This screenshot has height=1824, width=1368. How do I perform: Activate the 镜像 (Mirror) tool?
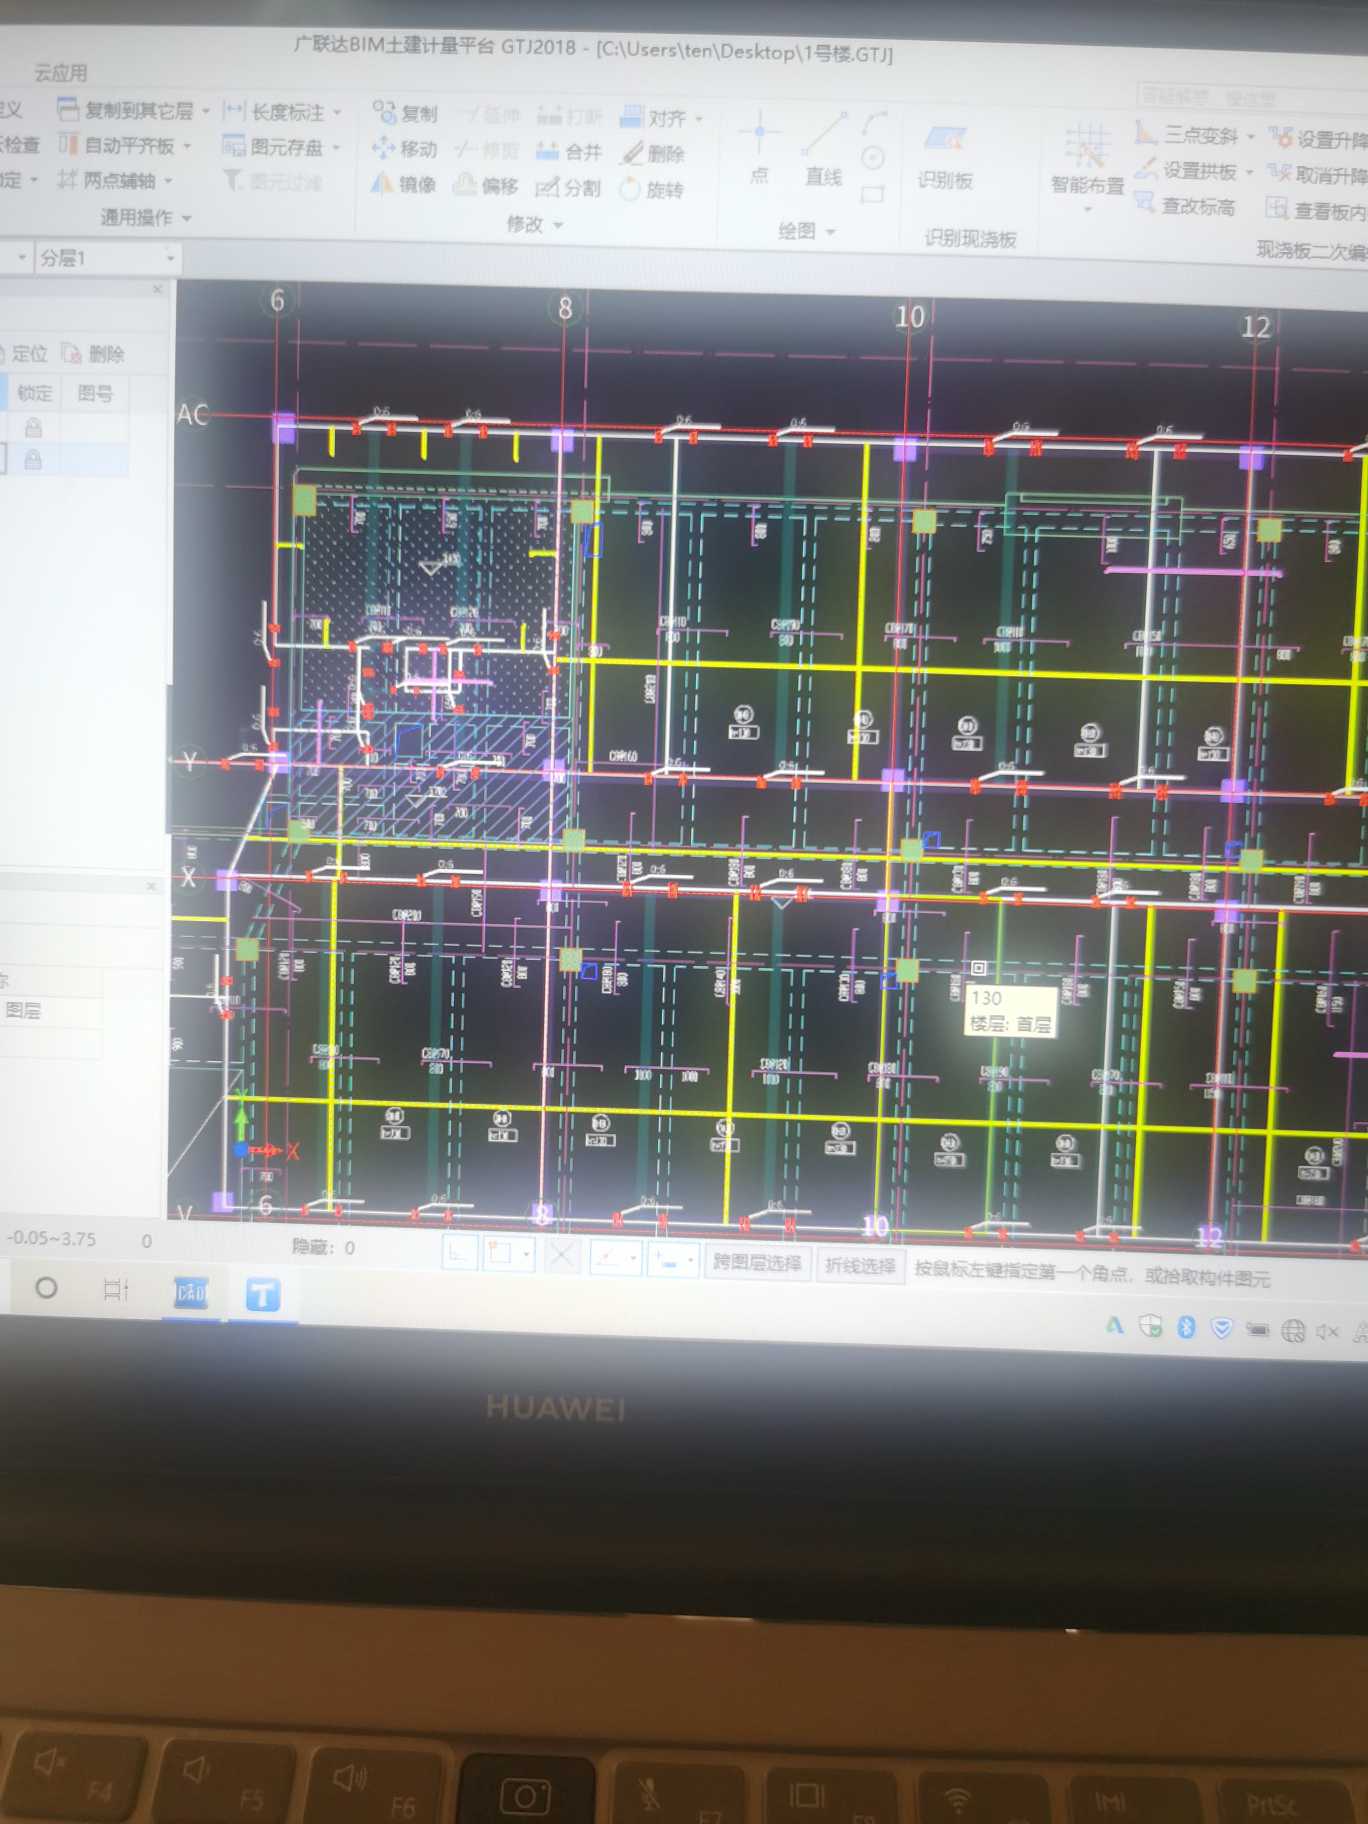[x=404, y=184]
